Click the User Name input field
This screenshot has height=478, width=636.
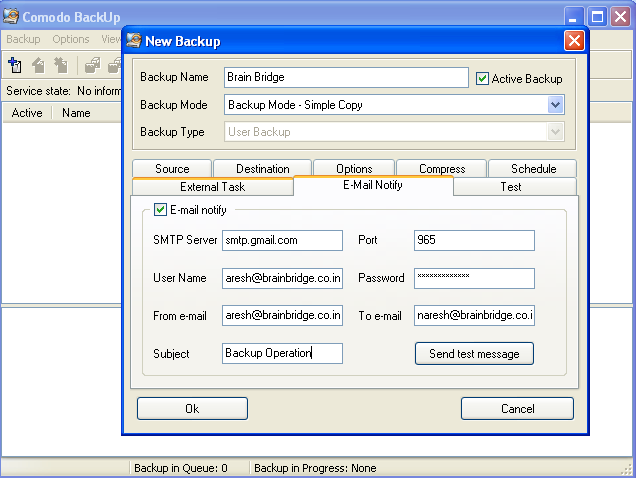pyautogui.click(x=282, y=278)
